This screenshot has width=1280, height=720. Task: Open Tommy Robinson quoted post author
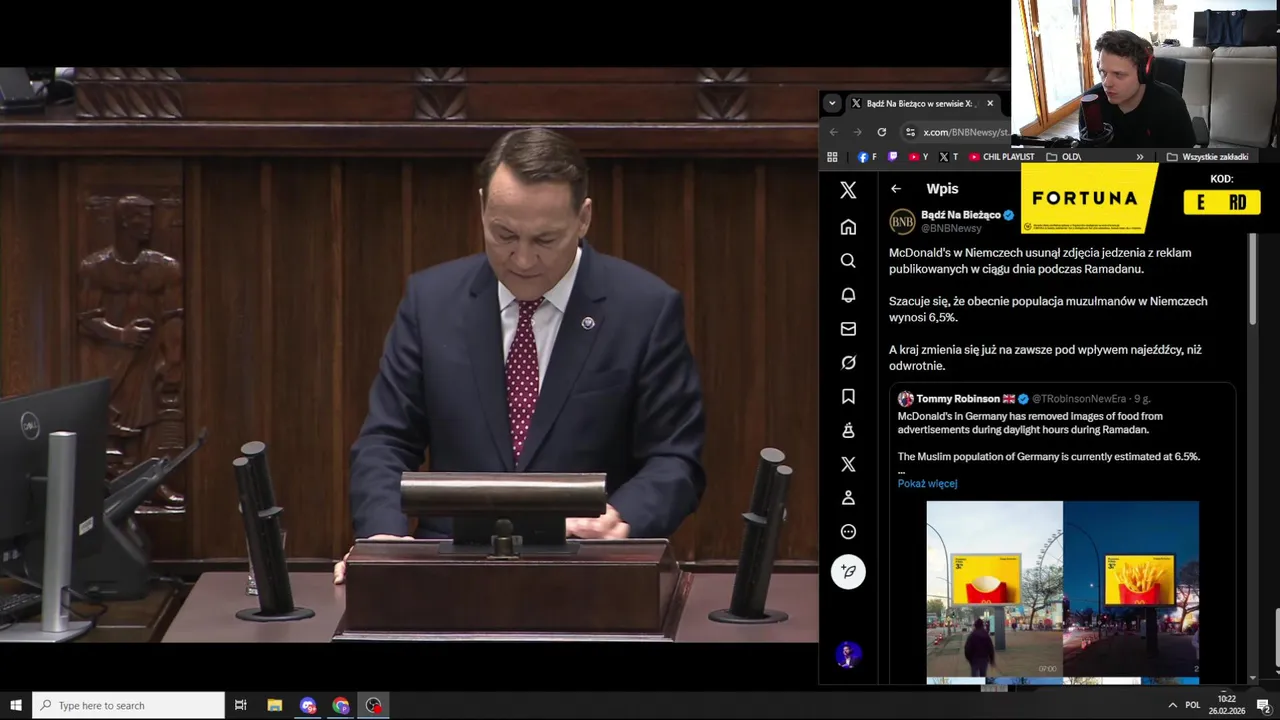pyautogui.click(x=957, y=399)
